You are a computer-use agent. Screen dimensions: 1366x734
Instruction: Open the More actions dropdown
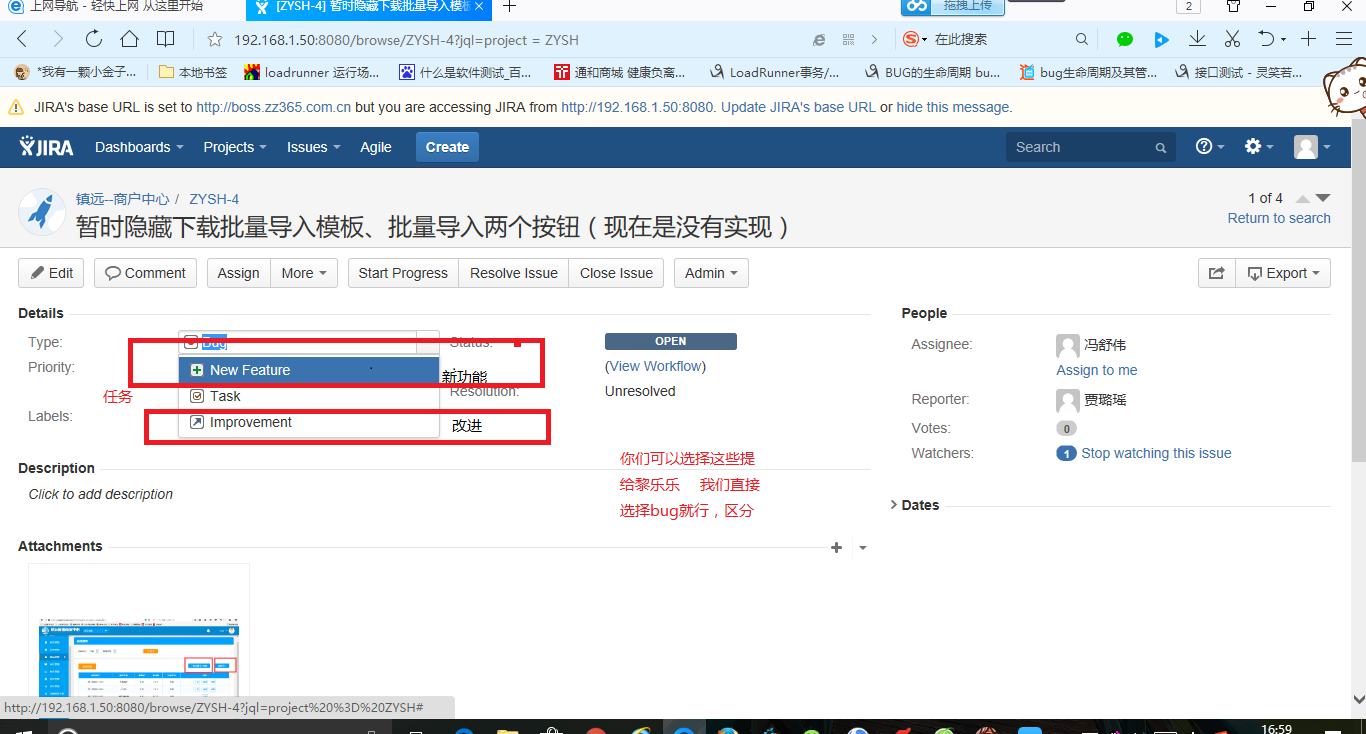(x=303, y=273)
